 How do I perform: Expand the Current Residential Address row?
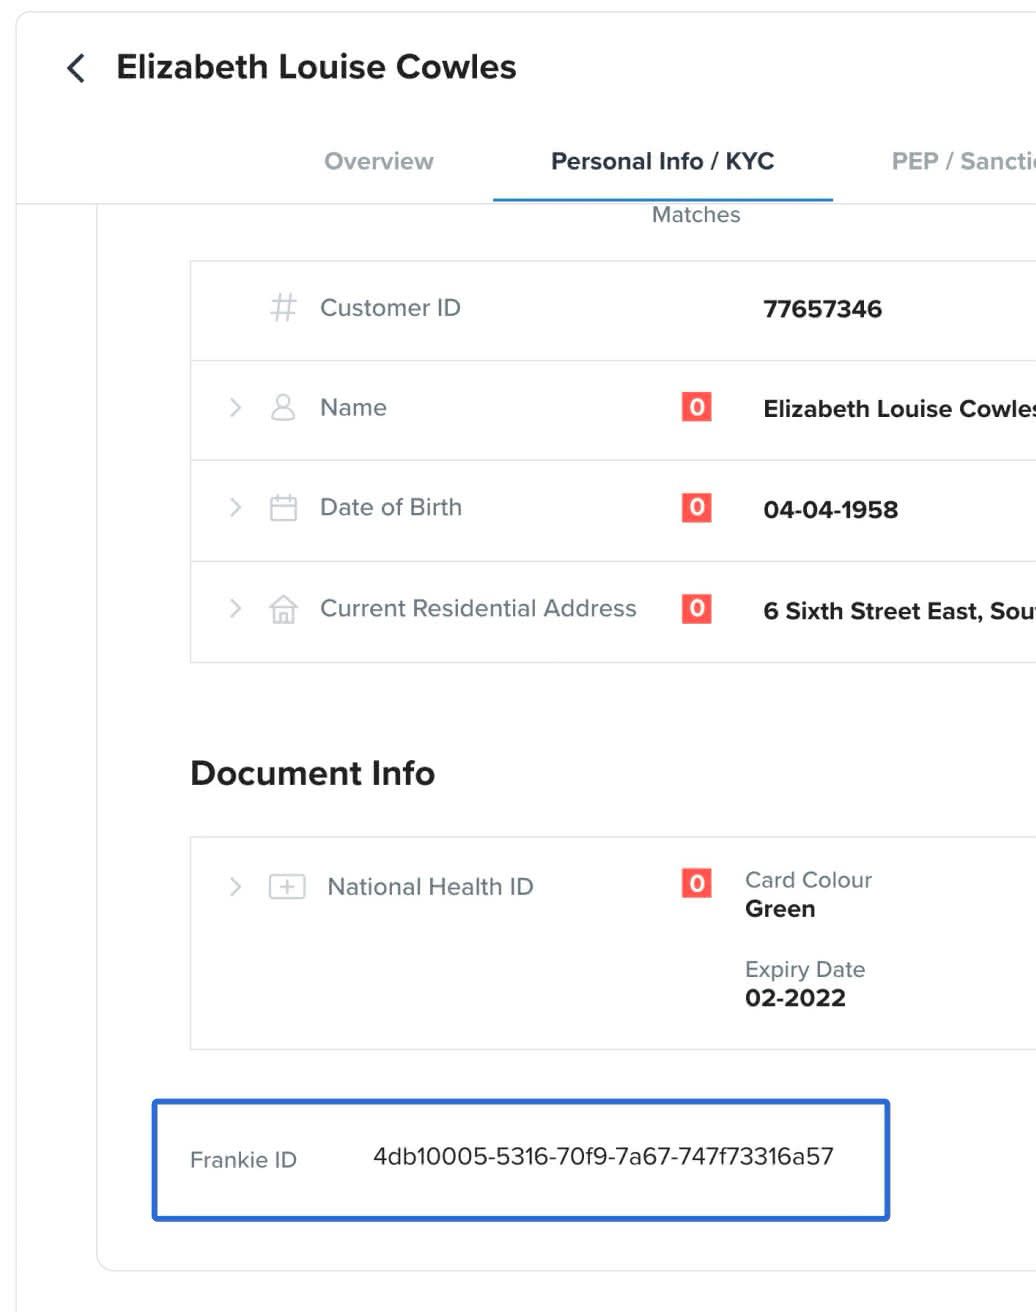[x=235, y=608]
